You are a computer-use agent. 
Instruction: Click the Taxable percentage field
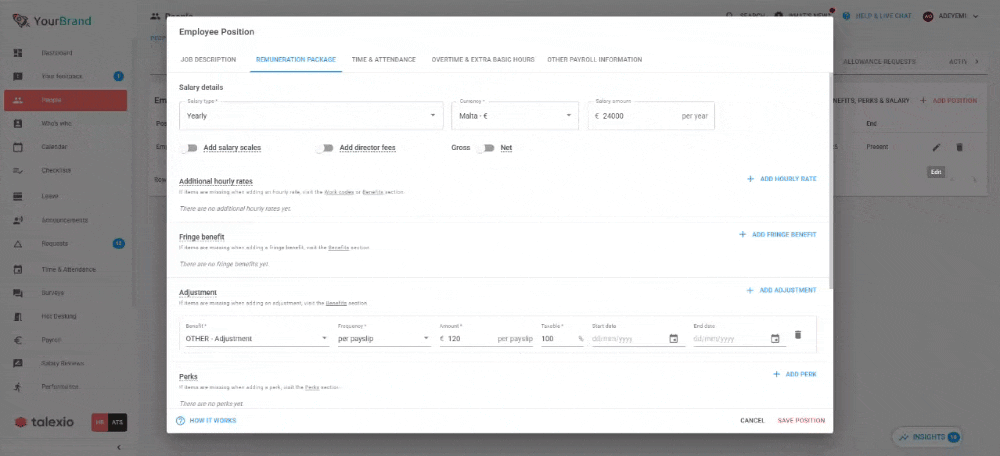point(562,339)
